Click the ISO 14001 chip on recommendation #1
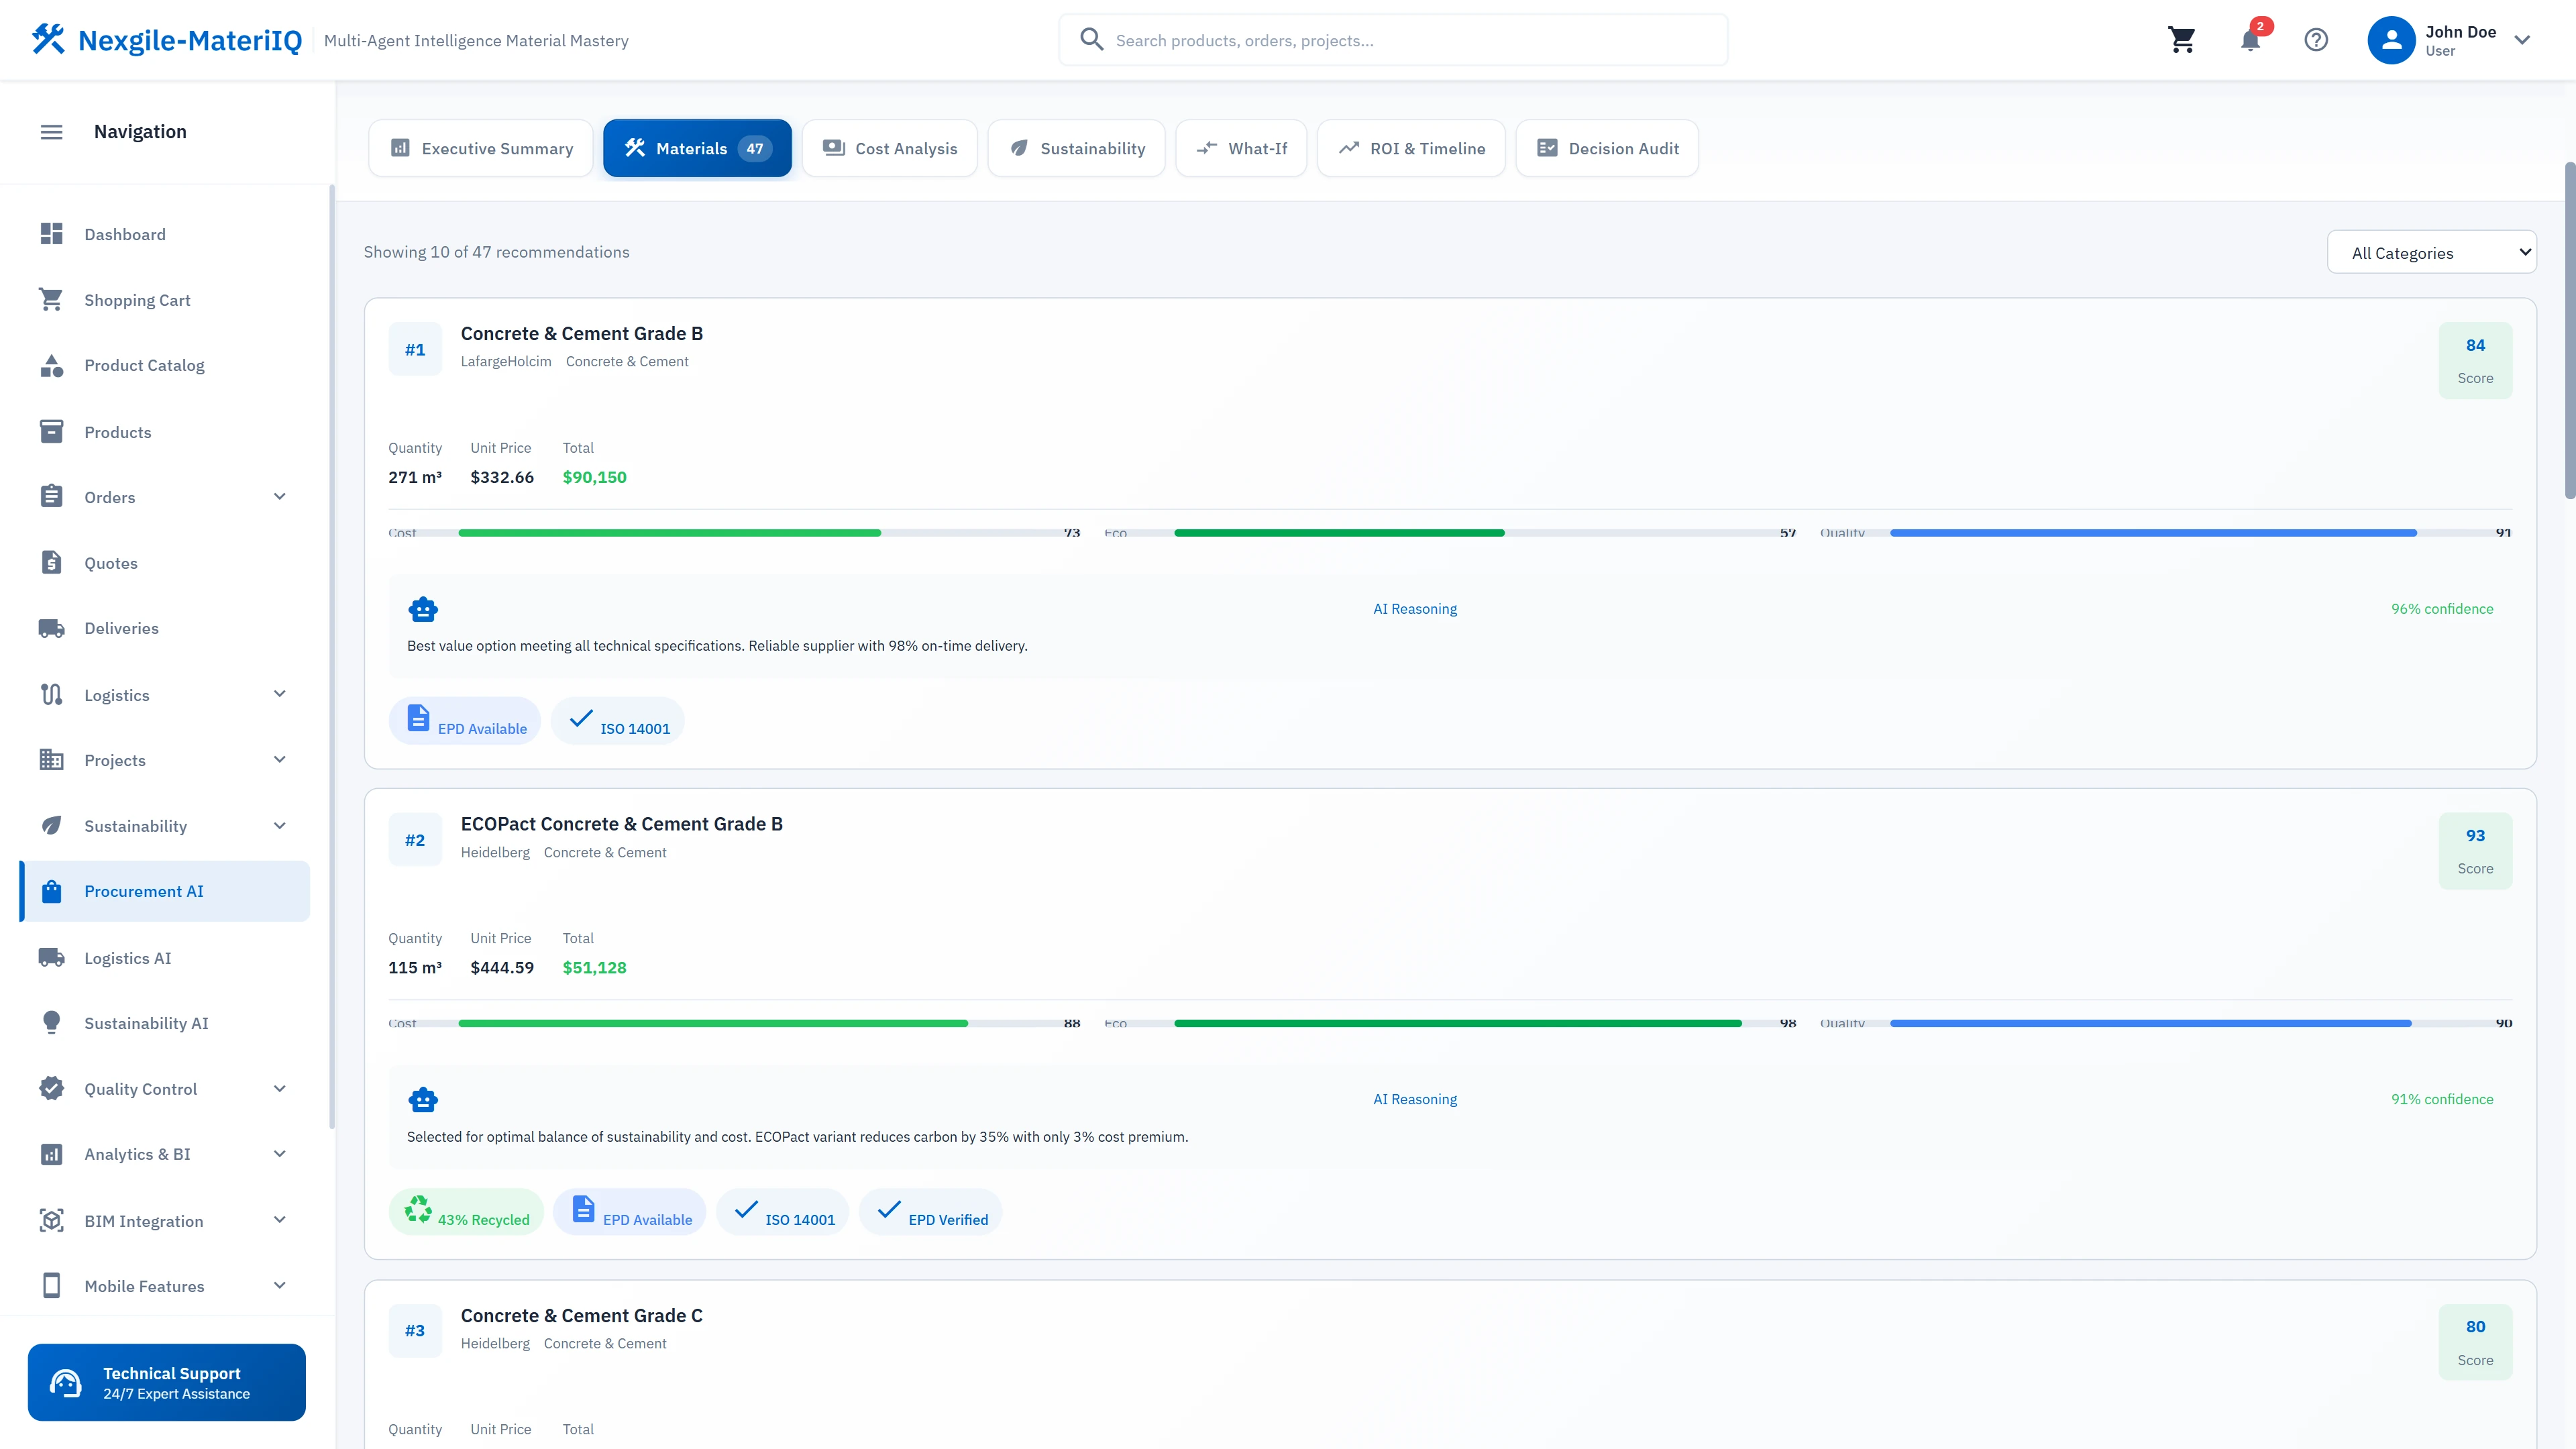This screenshot has width=2576, height=1449. tap(618, 721)
